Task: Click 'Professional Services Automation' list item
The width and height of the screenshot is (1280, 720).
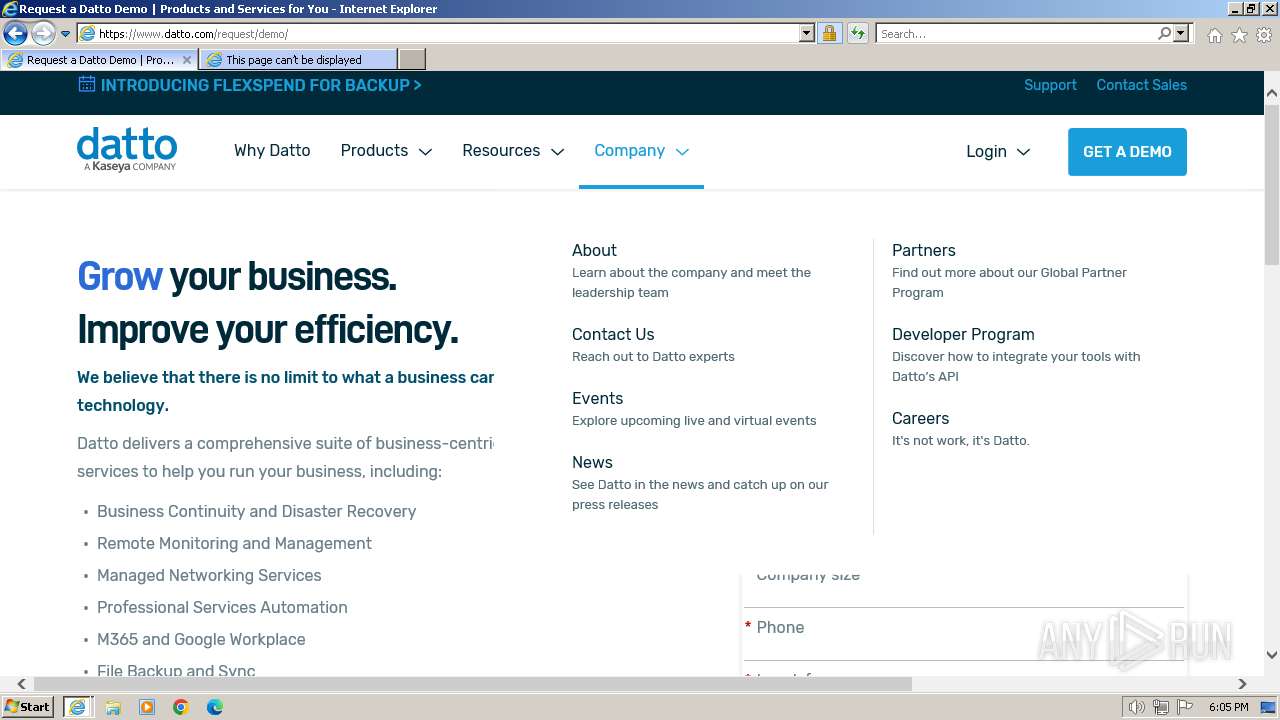Action: 222,607
